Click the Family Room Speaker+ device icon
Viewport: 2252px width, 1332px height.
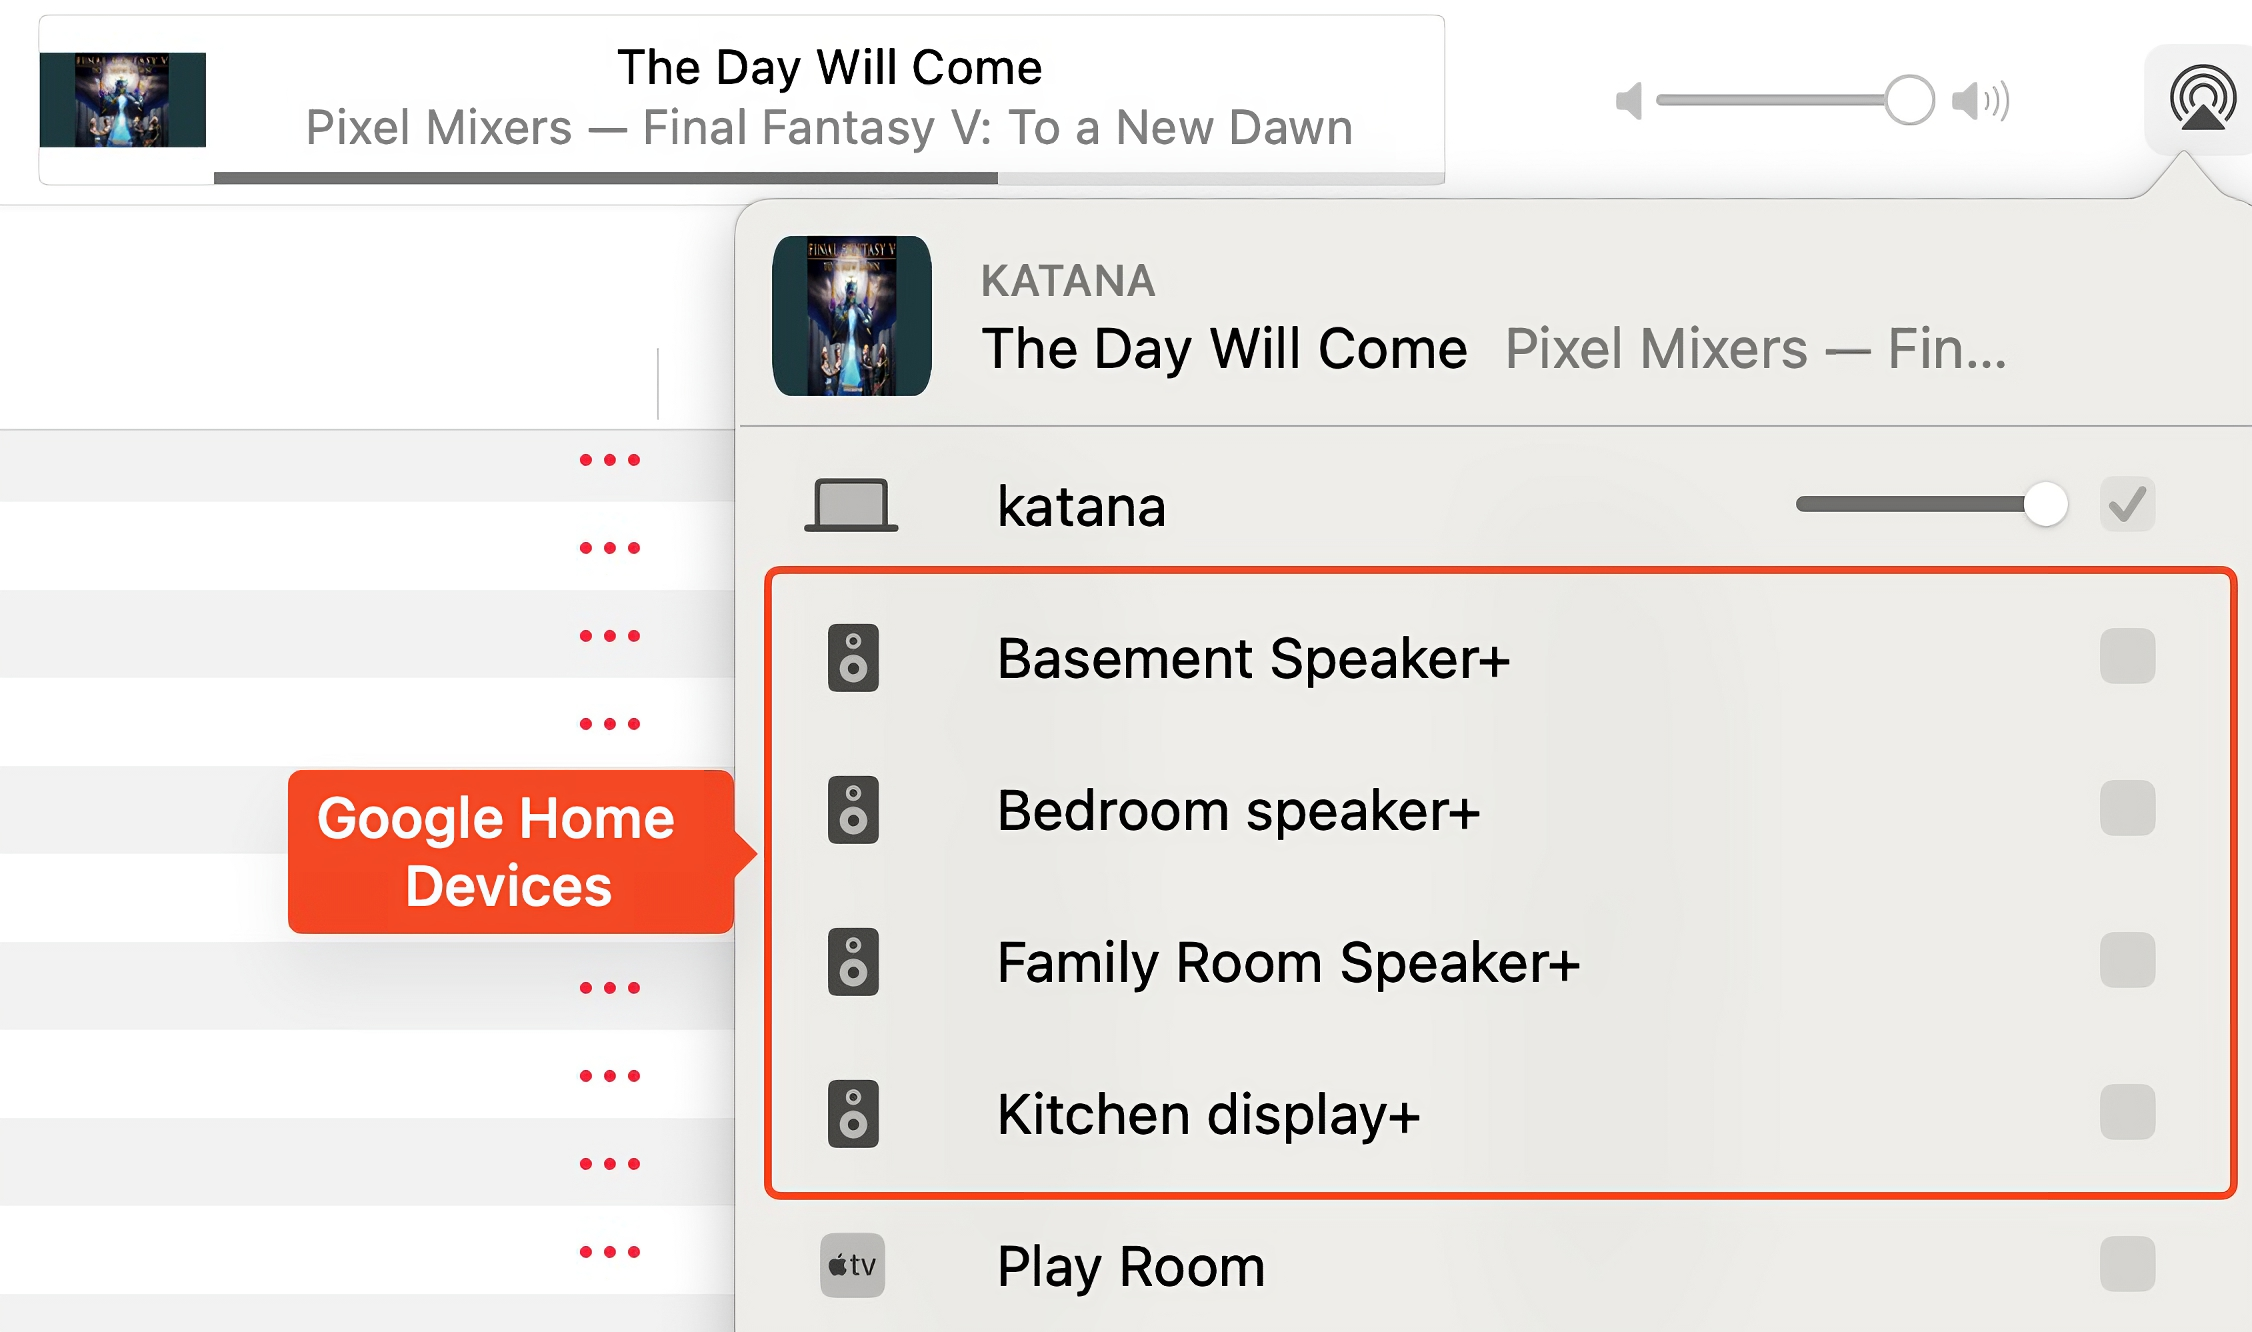coord(853,963)
